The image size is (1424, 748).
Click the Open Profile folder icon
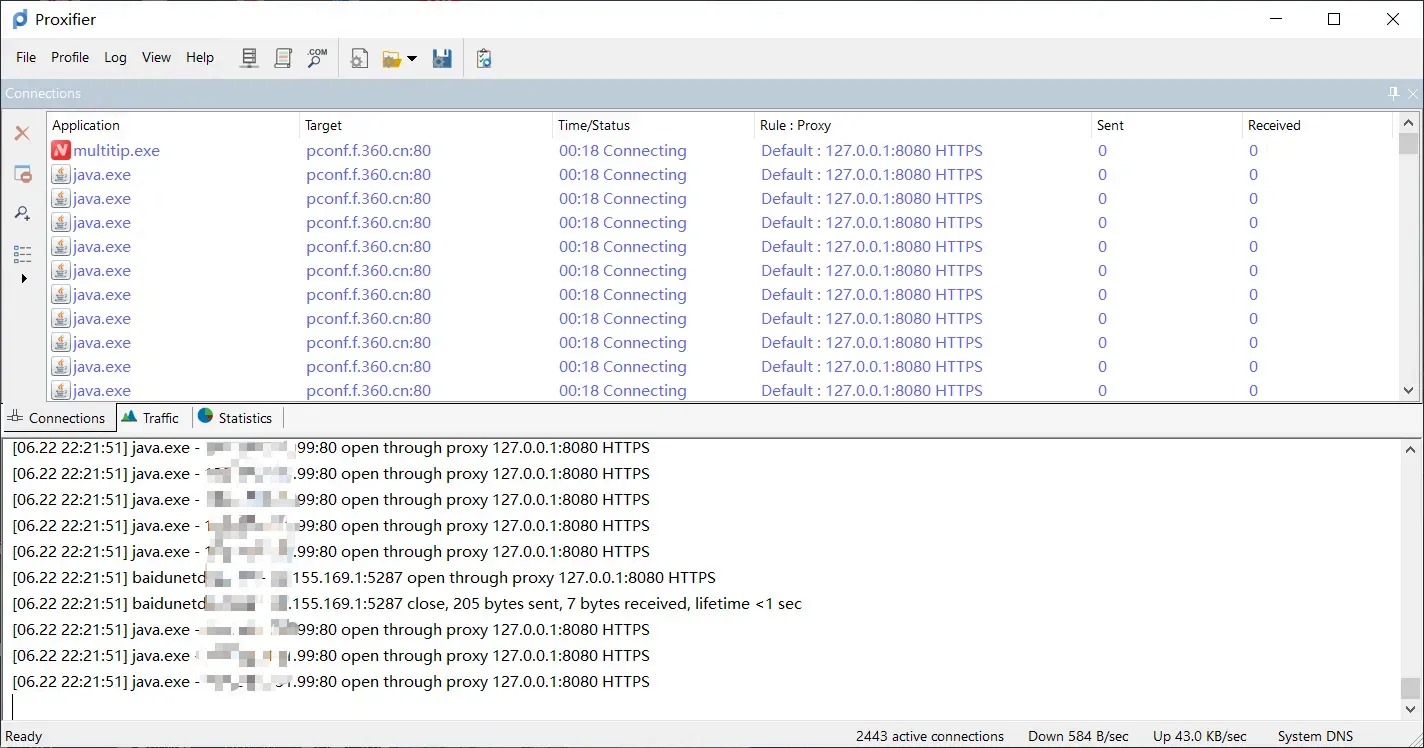tap(392, 59)
